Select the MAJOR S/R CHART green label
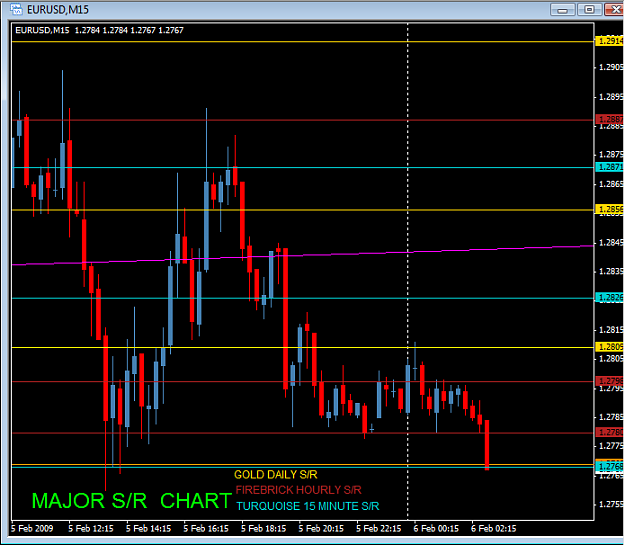This screenshot has width=625, height=545. (x=132, y=501)
